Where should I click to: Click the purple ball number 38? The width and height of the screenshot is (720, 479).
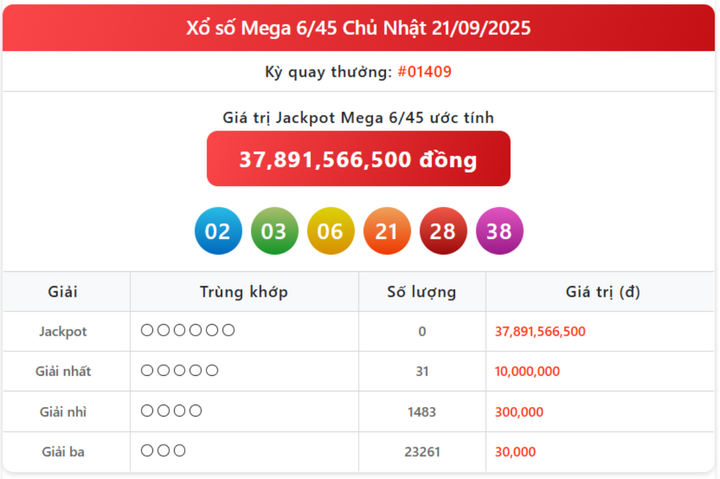(498, 232)
